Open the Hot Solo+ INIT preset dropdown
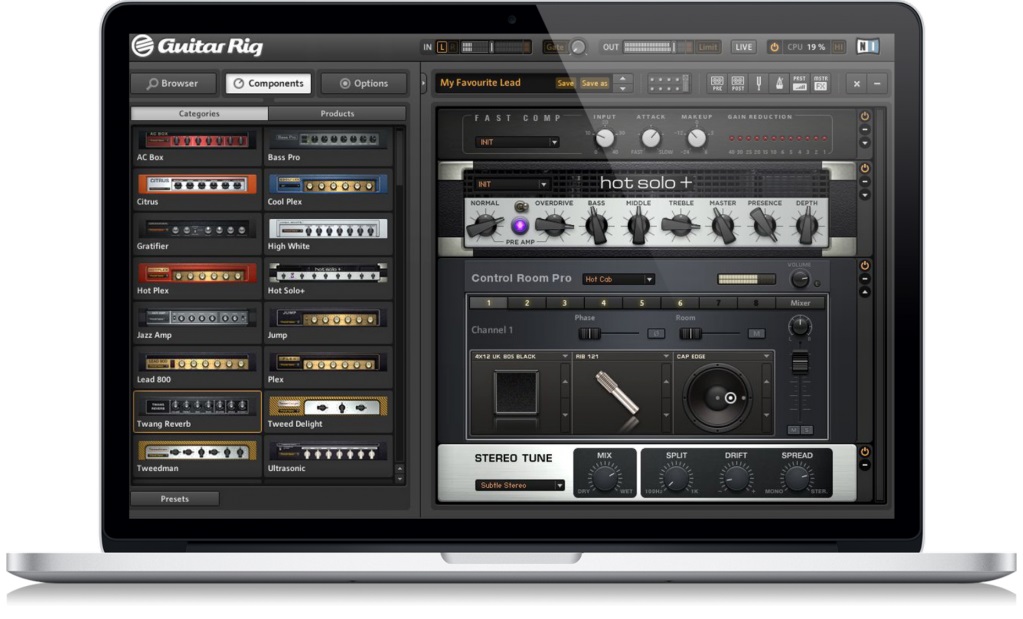Viewport: 1023px width, 619px height. pos(512,185)
